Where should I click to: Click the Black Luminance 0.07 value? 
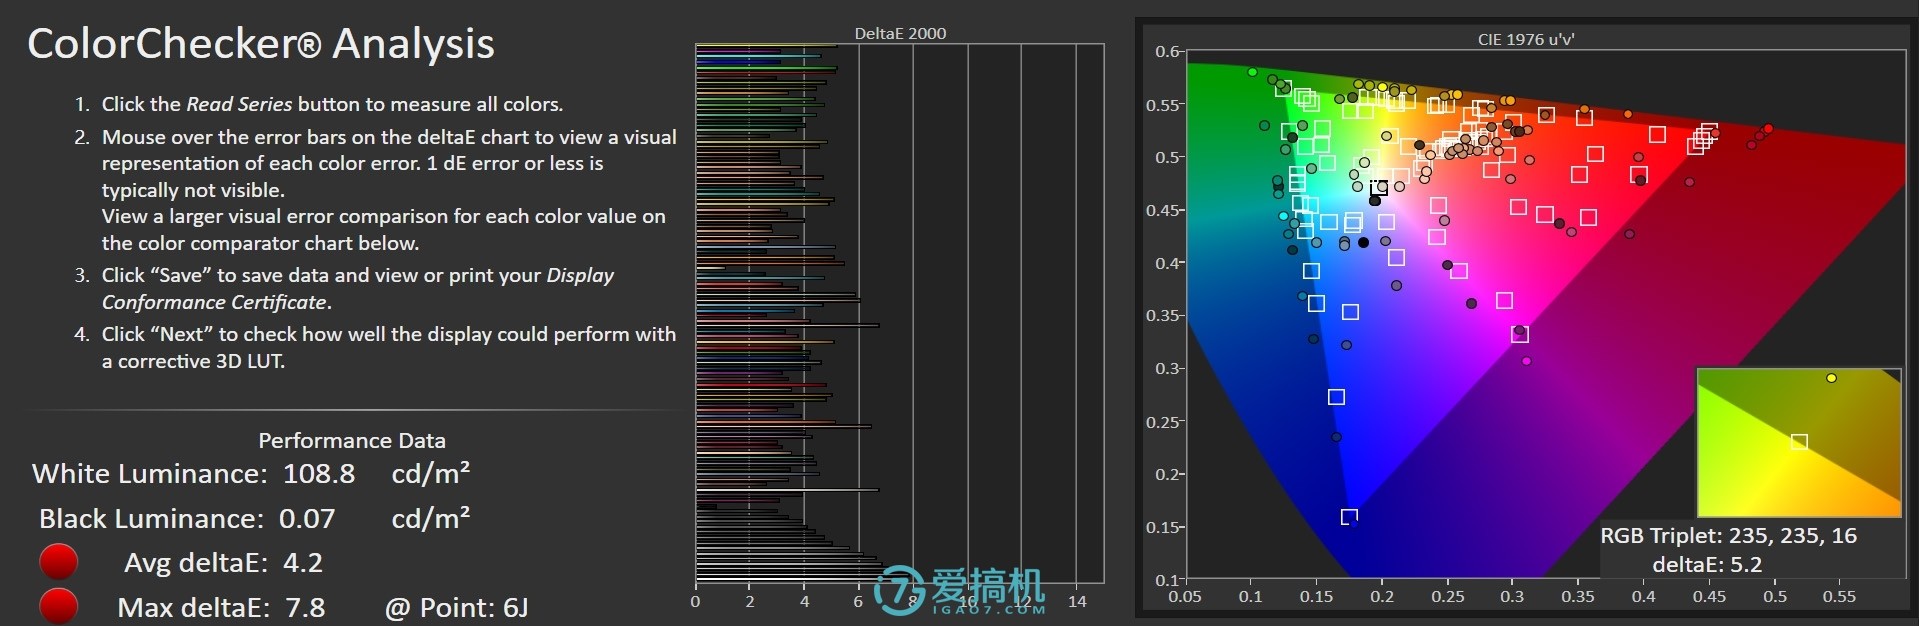point(307,518)
